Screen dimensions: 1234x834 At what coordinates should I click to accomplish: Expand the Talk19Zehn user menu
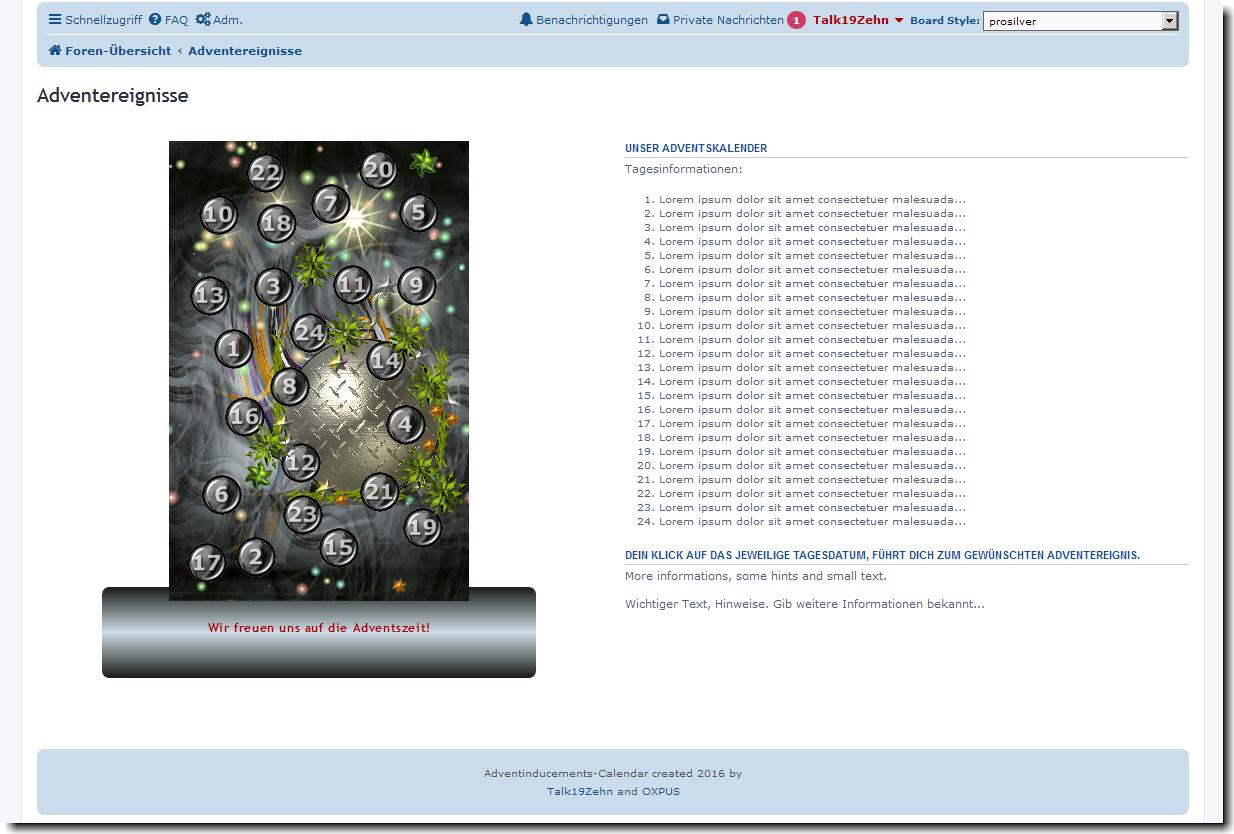[x=857, y=20]
